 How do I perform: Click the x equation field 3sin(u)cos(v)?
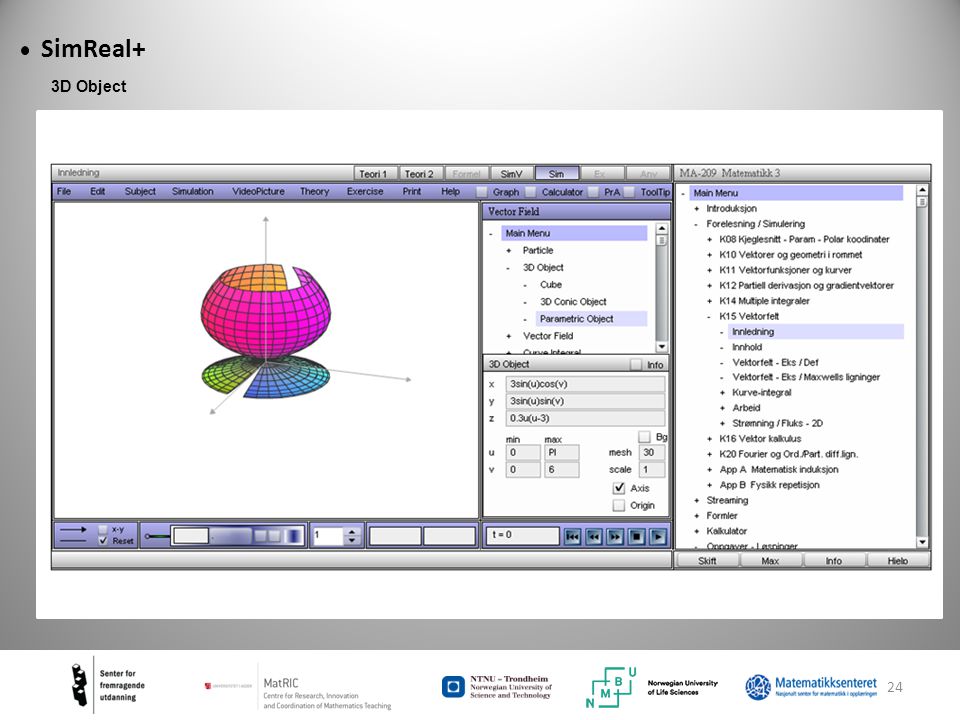pos(585,384)
